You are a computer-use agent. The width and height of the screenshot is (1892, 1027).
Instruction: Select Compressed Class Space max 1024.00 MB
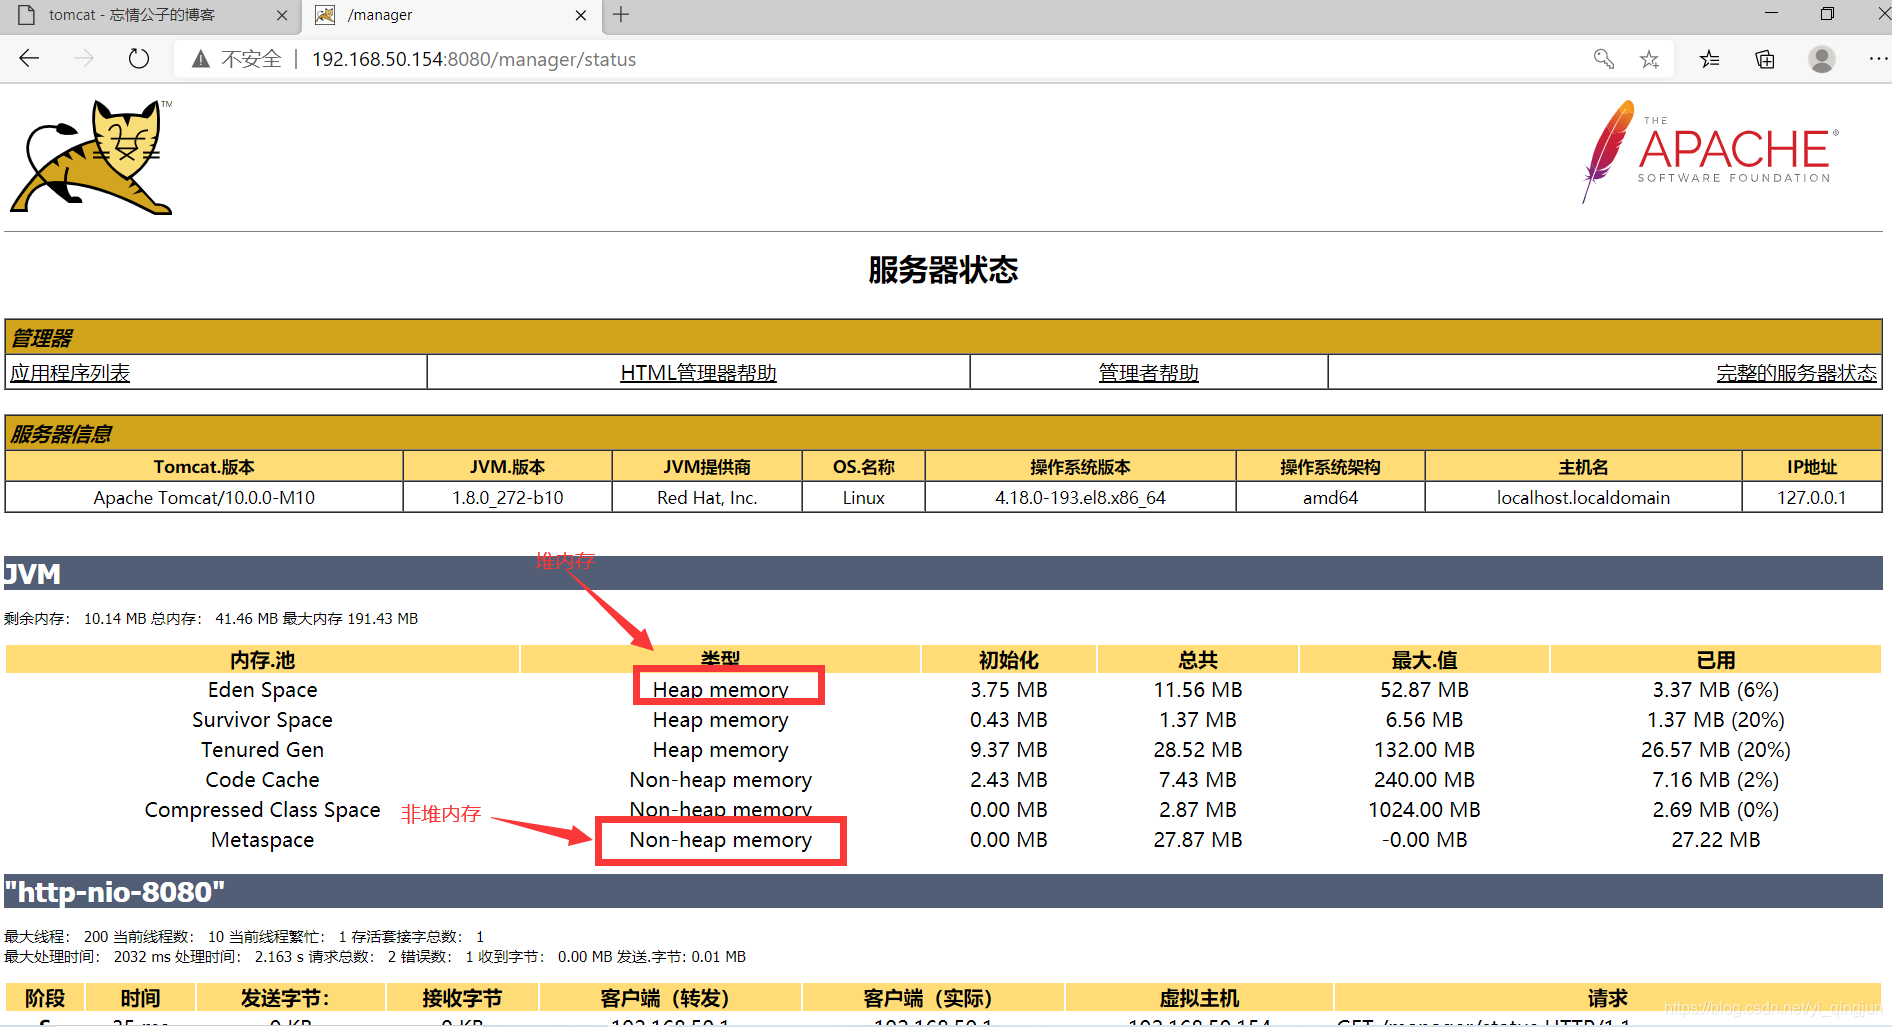(x=1424, y=809)
